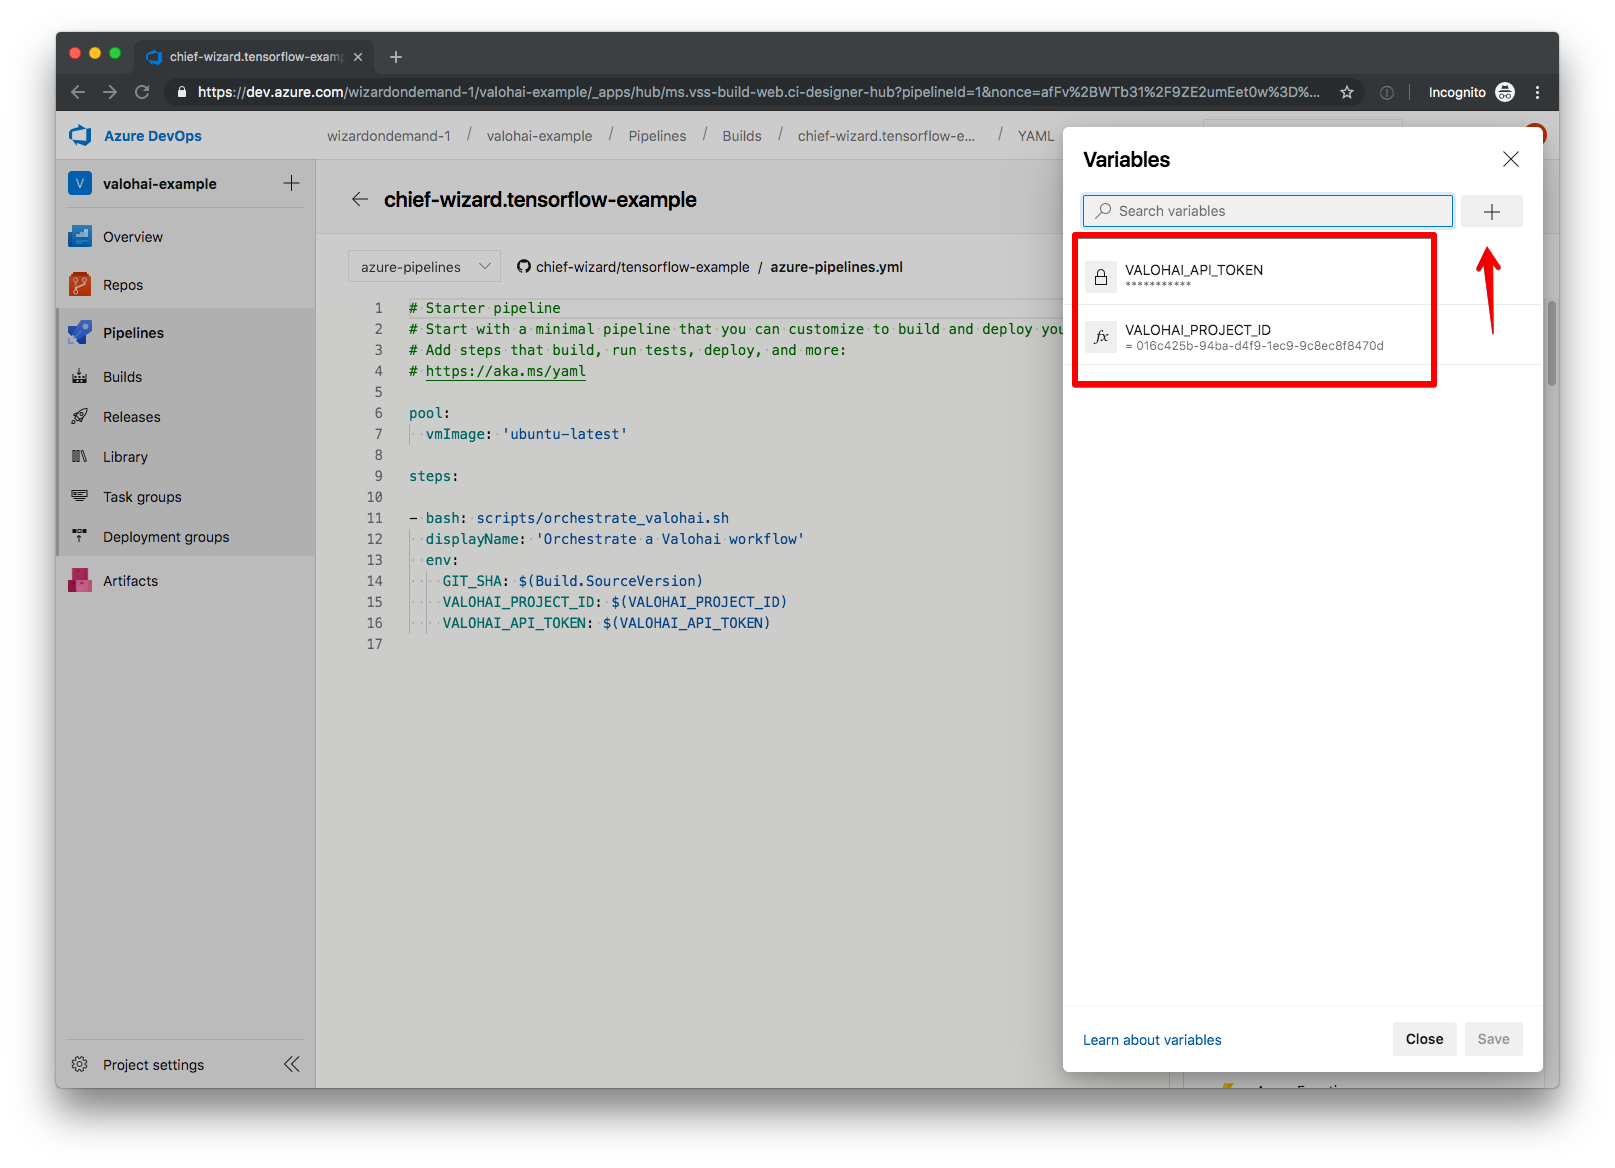Open chief-wizard.tensorflow-e... breadcrumb
The image size is (1615, 1168).
[x=886, y=136]
